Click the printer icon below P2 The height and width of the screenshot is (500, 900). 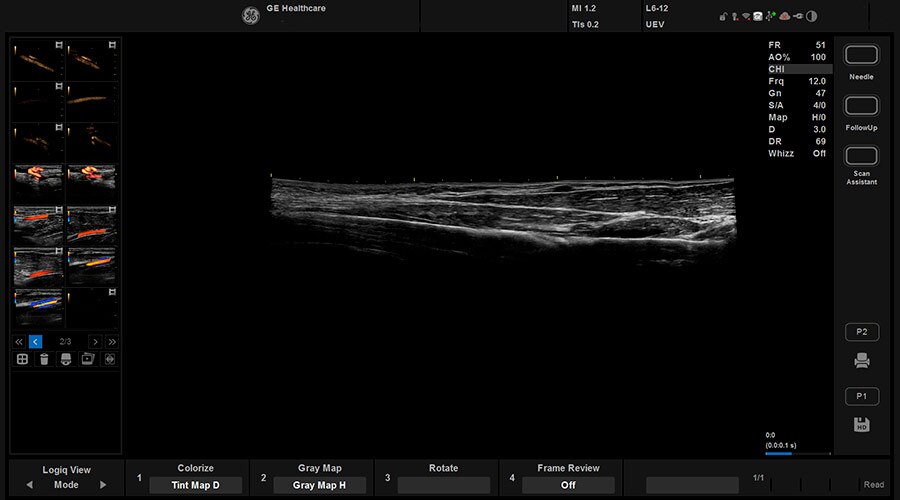[861, 361]
